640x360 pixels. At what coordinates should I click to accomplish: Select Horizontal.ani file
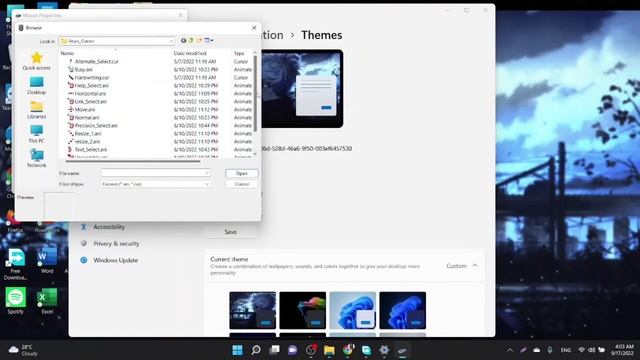click(87, 93)
